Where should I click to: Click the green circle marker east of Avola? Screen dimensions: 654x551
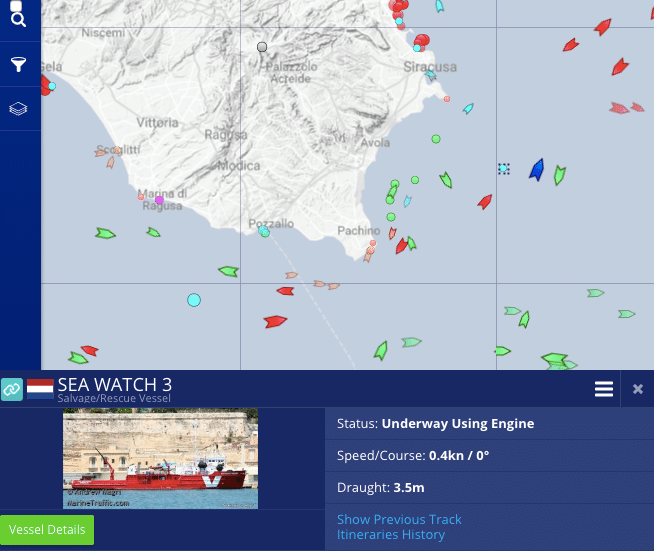pyautogui.click(x=436, y=139)
